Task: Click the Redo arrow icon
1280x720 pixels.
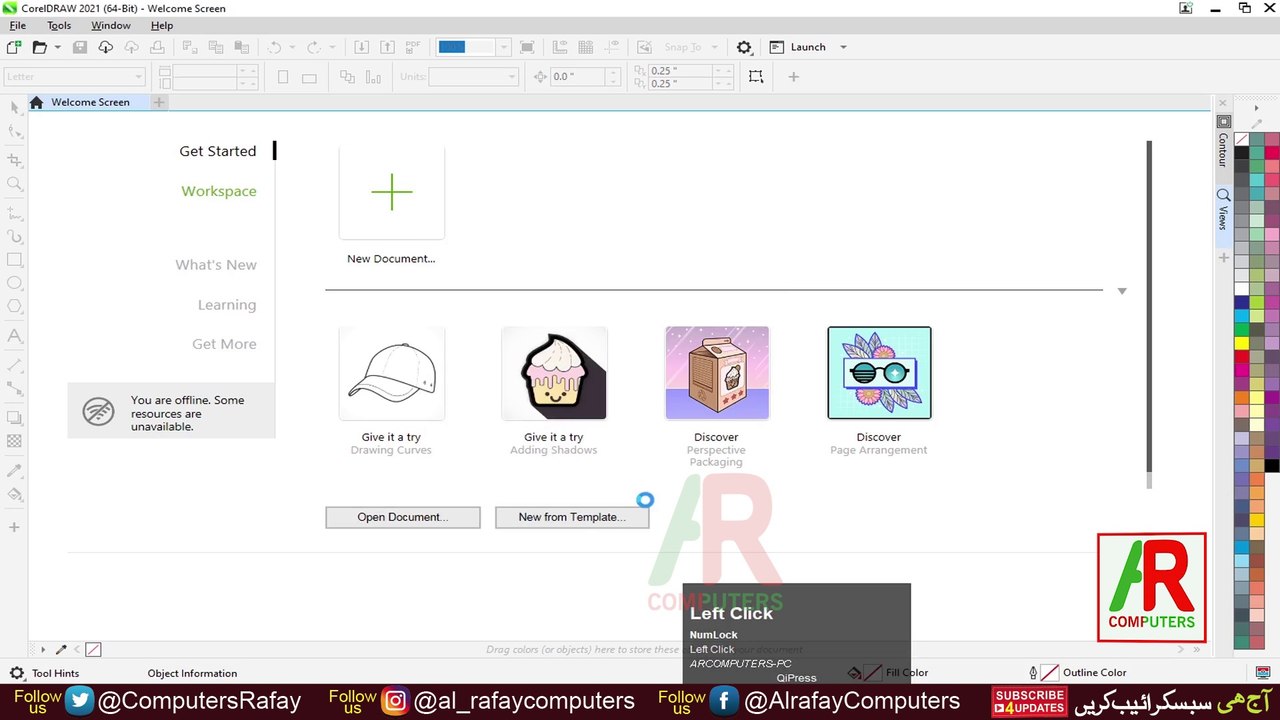Action: coord(314,47)
